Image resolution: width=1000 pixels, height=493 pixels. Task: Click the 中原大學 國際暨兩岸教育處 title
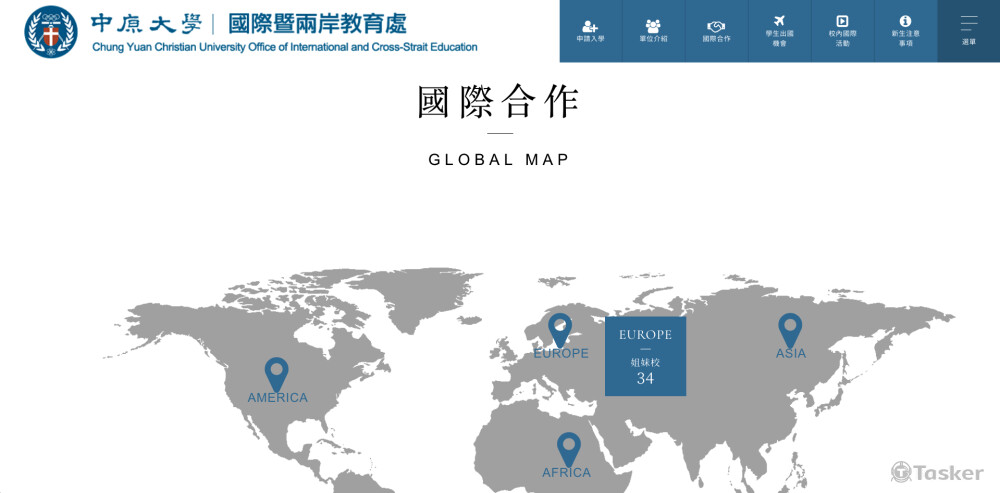tap(248, 23)
